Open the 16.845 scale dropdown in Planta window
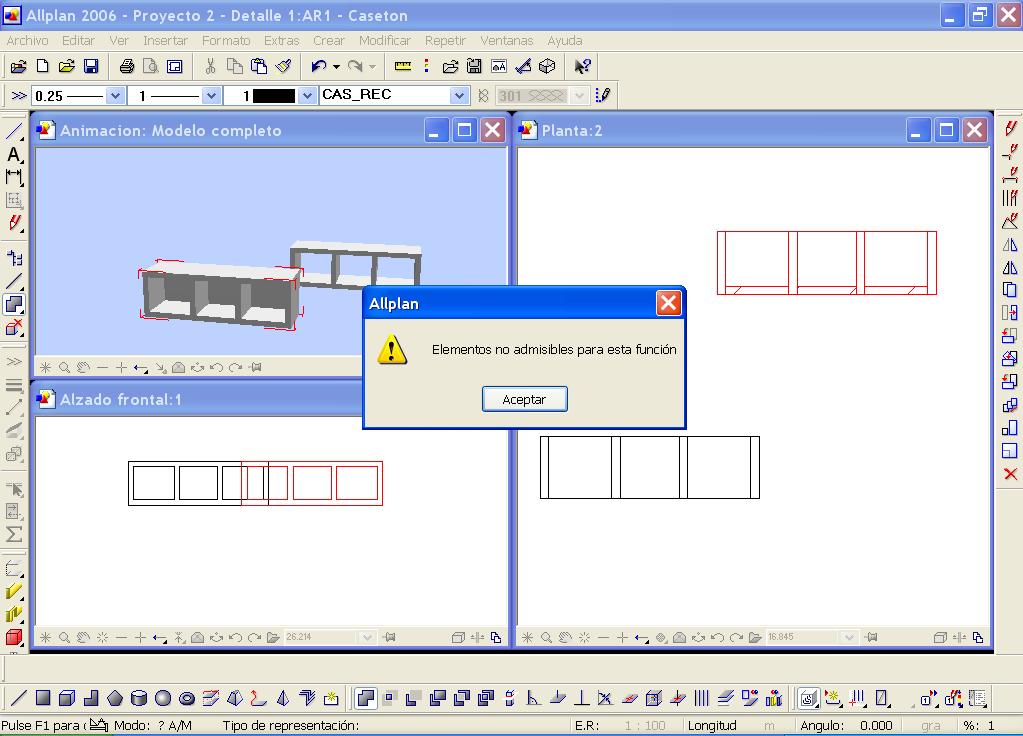The image size is (1023, 736). coord(849,637)
